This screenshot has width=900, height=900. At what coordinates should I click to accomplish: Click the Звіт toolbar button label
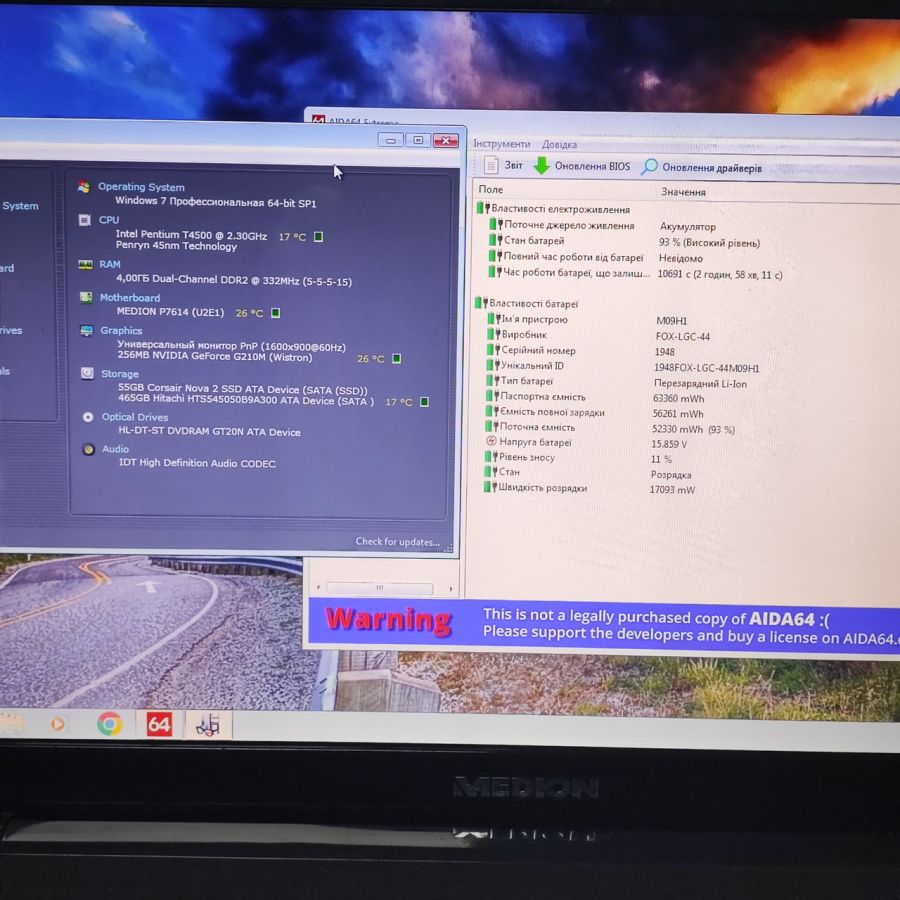pyautogui.click(x=513, y=165)
